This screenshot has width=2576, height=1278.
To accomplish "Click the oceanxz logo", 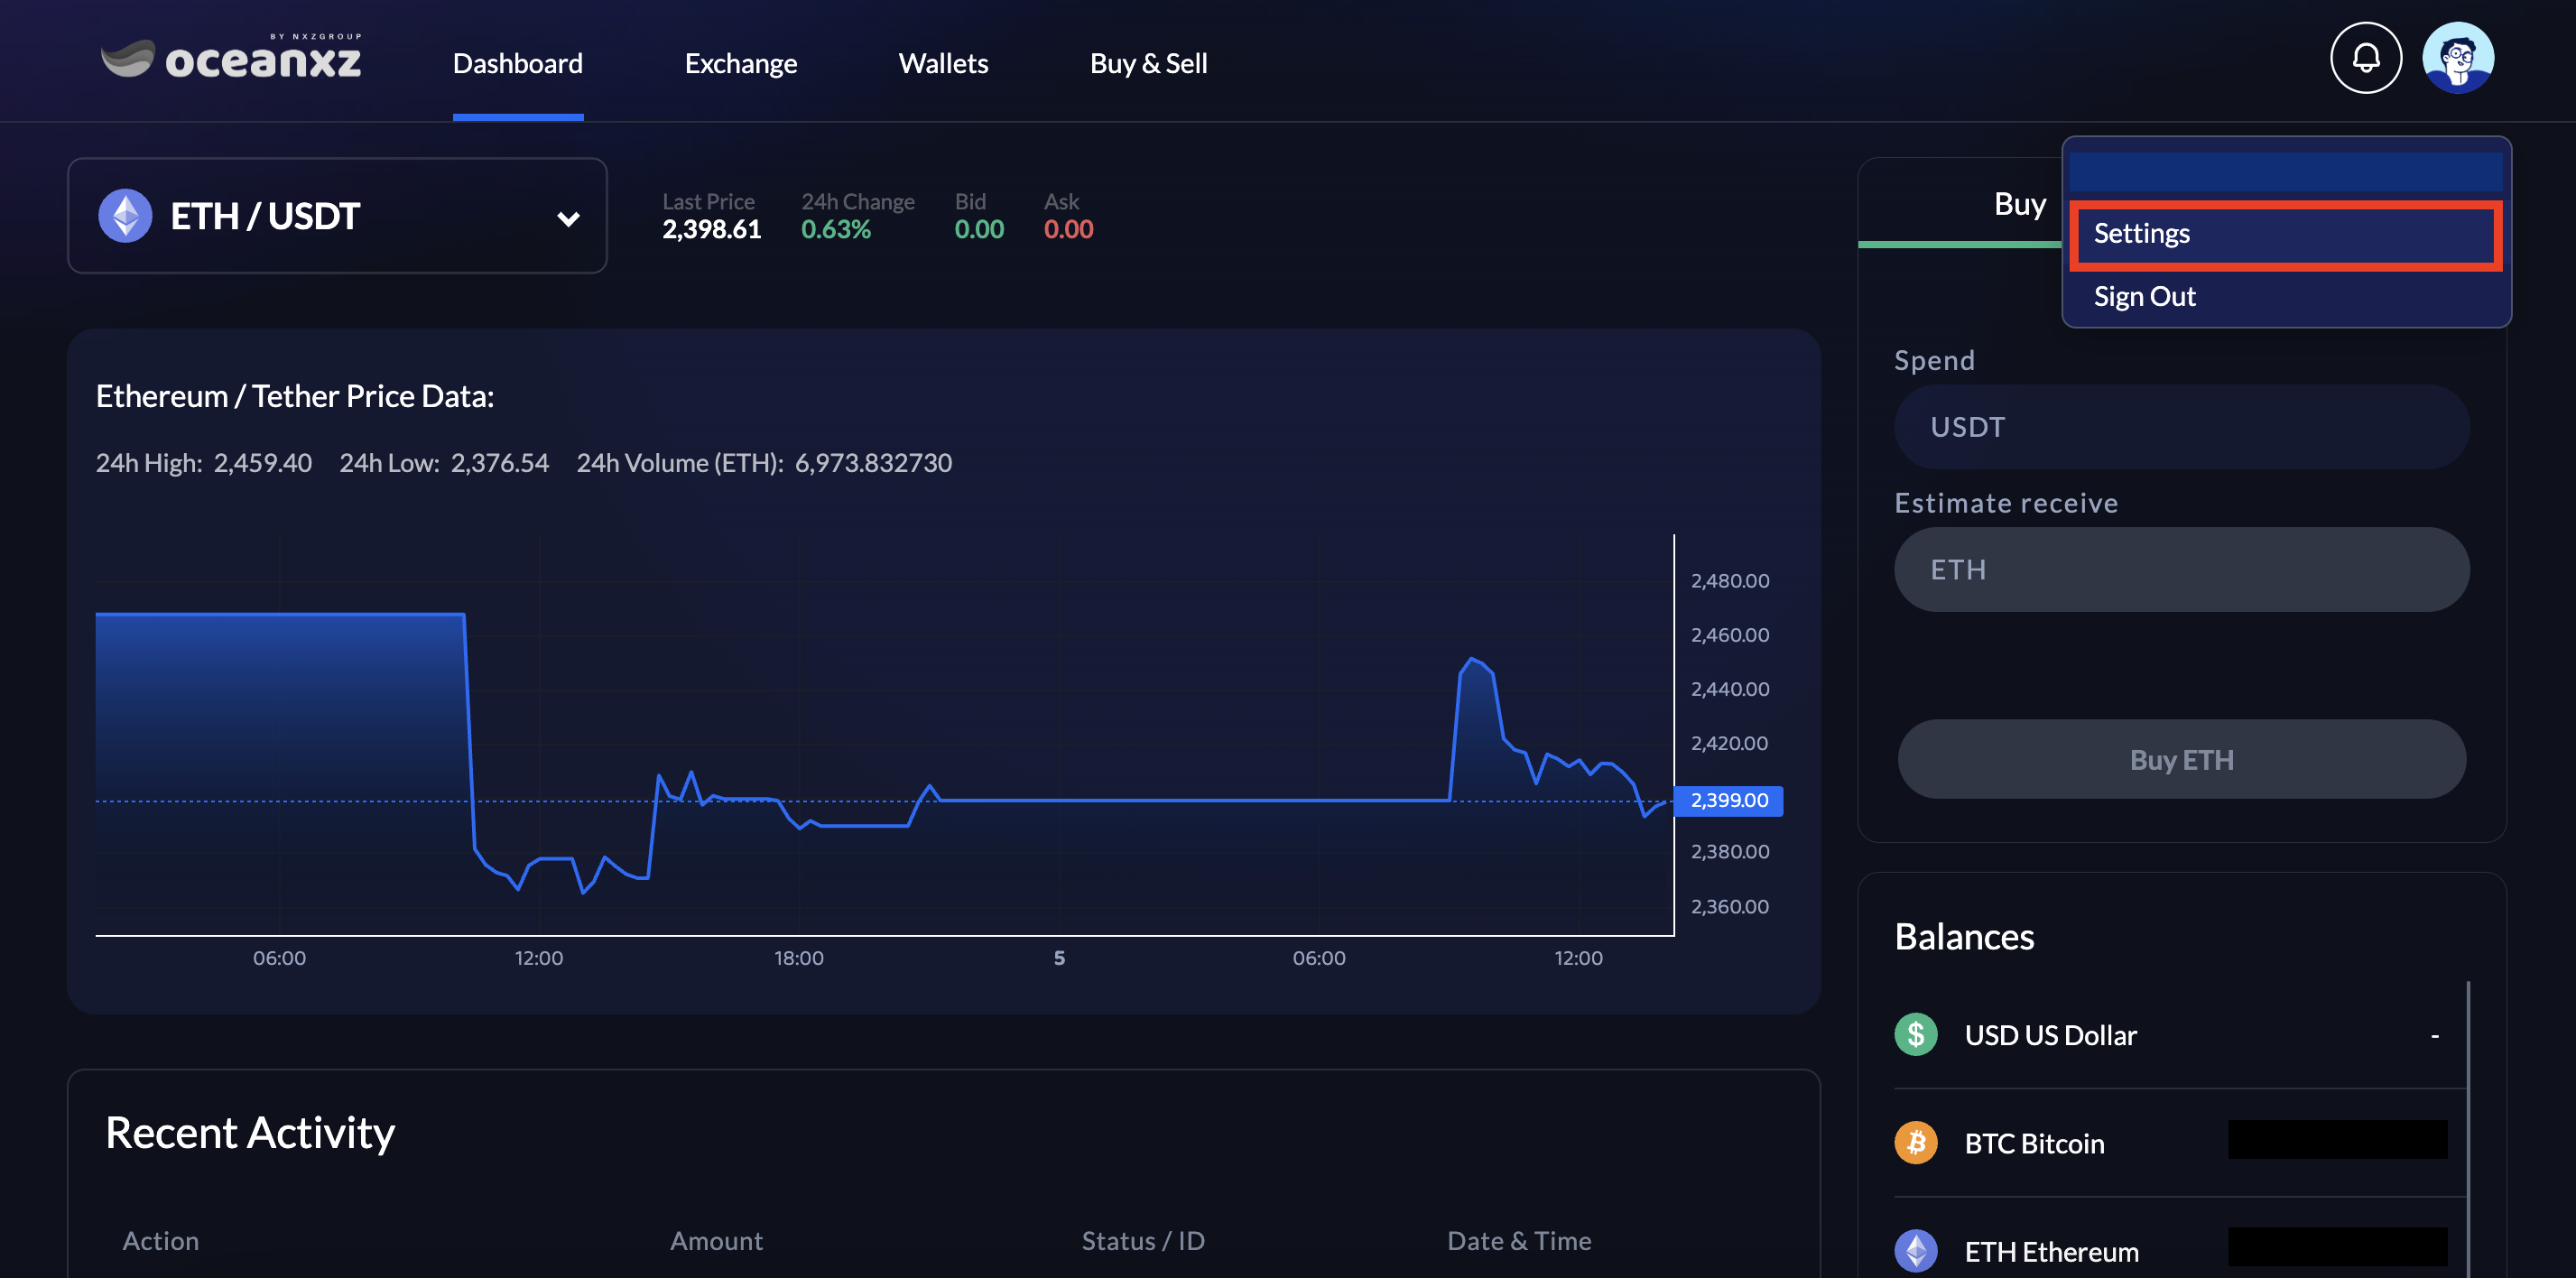I will coord(231,58).
